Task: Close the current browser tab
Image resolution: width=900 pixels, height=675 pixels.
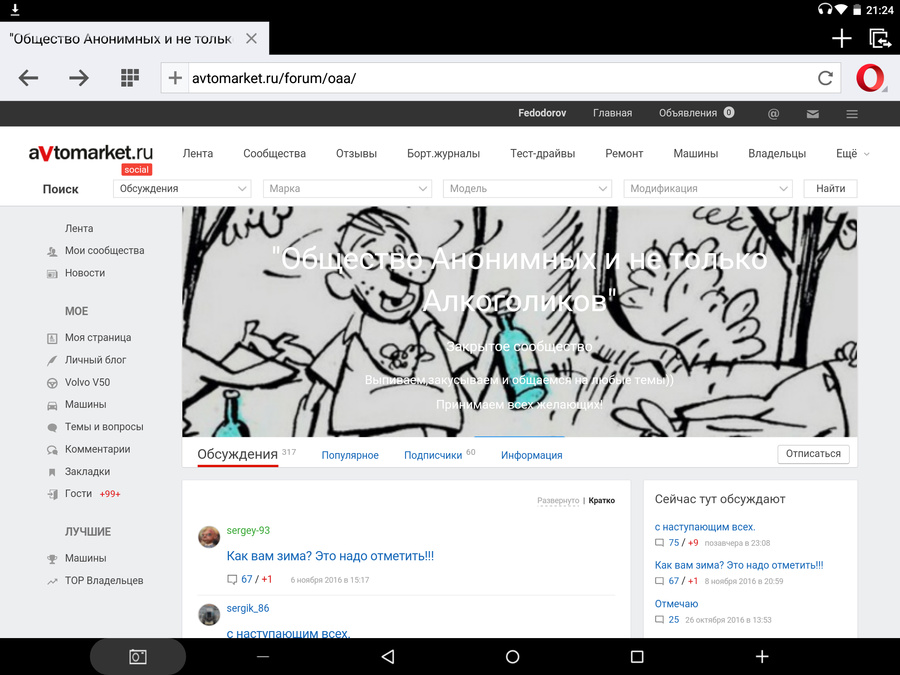Action: [251, 38]
